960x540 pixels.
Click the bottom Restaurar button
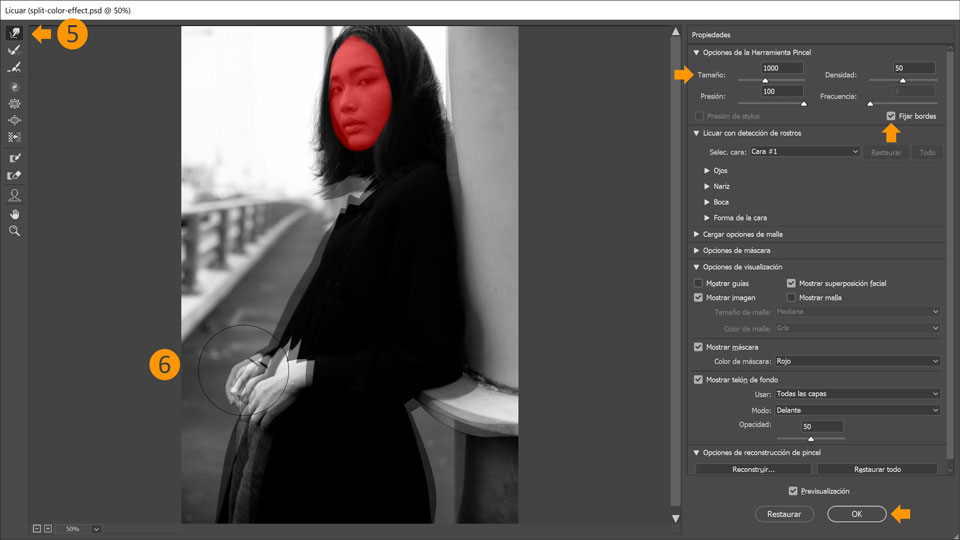[x=784, y=514]
